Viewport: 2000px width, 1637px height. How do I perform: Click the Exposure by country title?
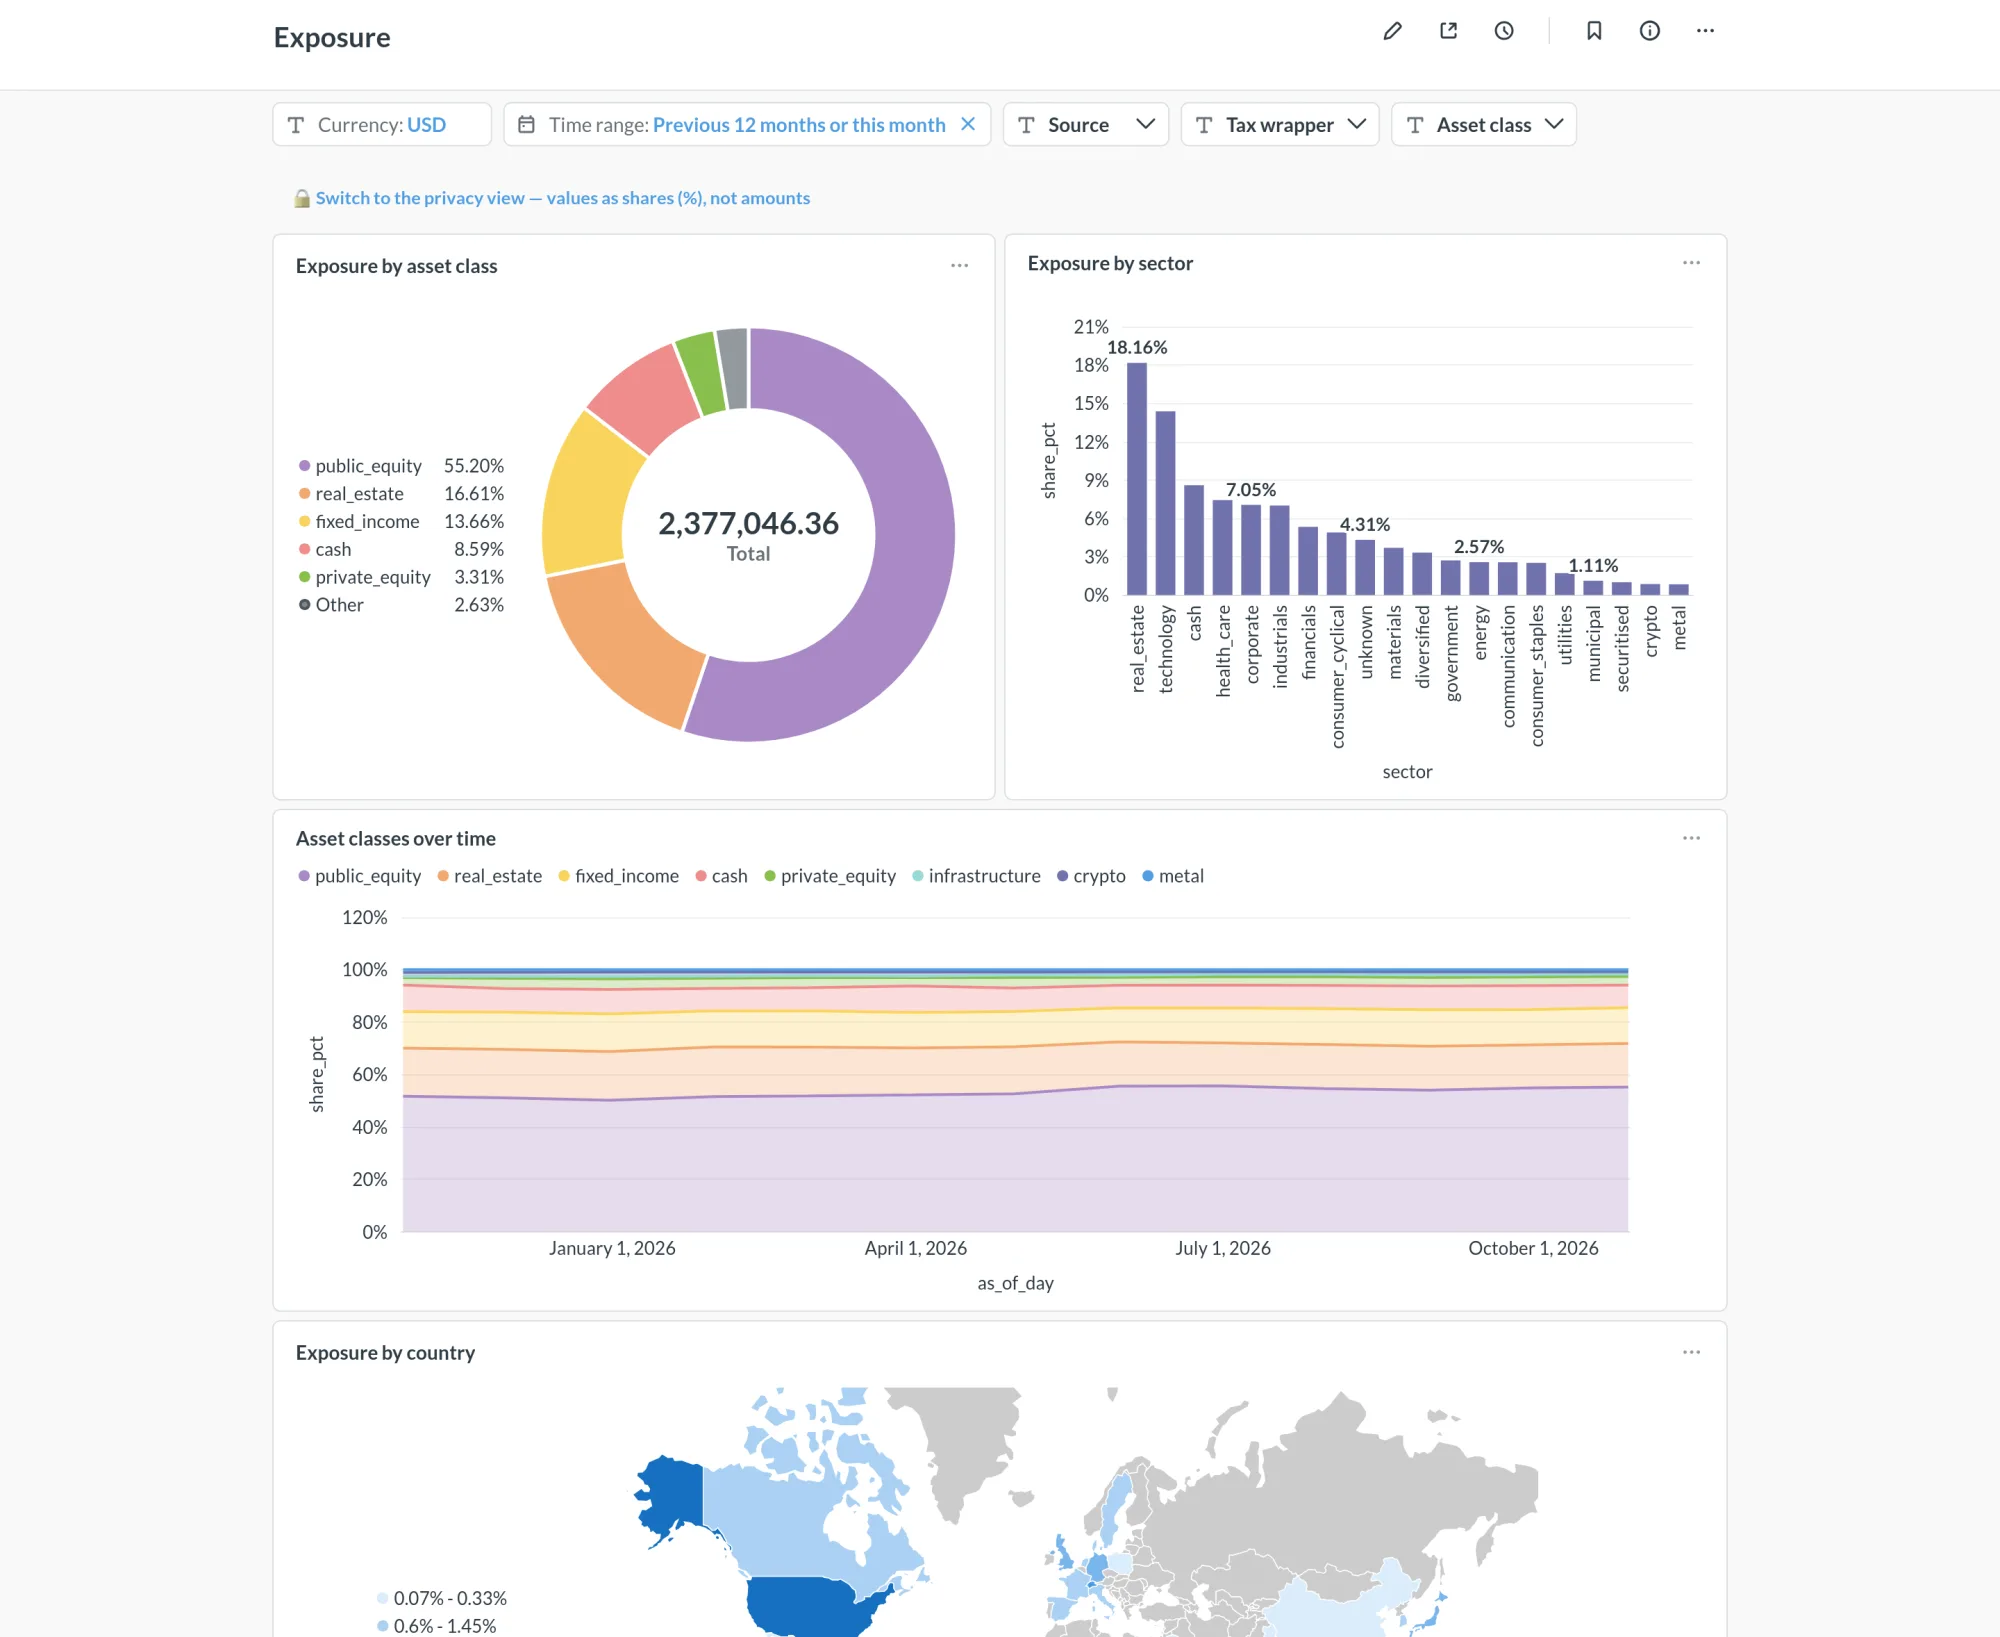(385, 1353)
